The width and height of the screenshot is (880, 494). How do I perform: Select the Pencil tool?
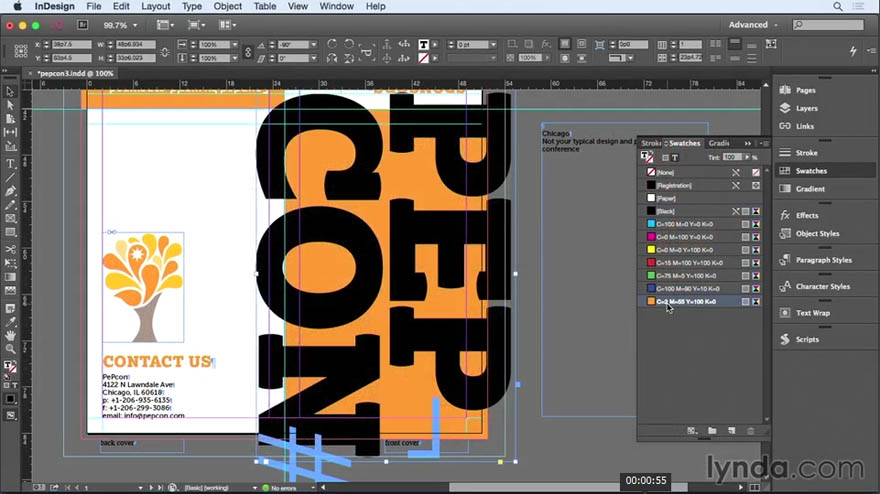(x=10, y=205)
